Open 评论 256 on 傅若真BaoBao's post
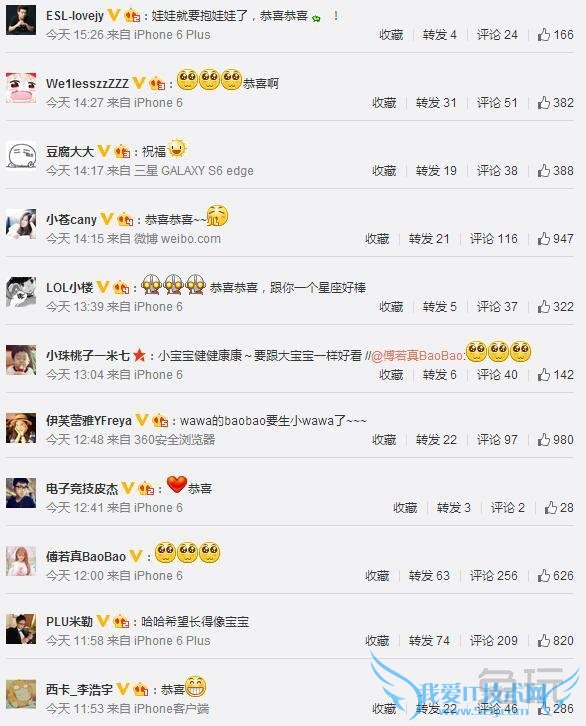 pyautogui.click(x=494, y=576)
